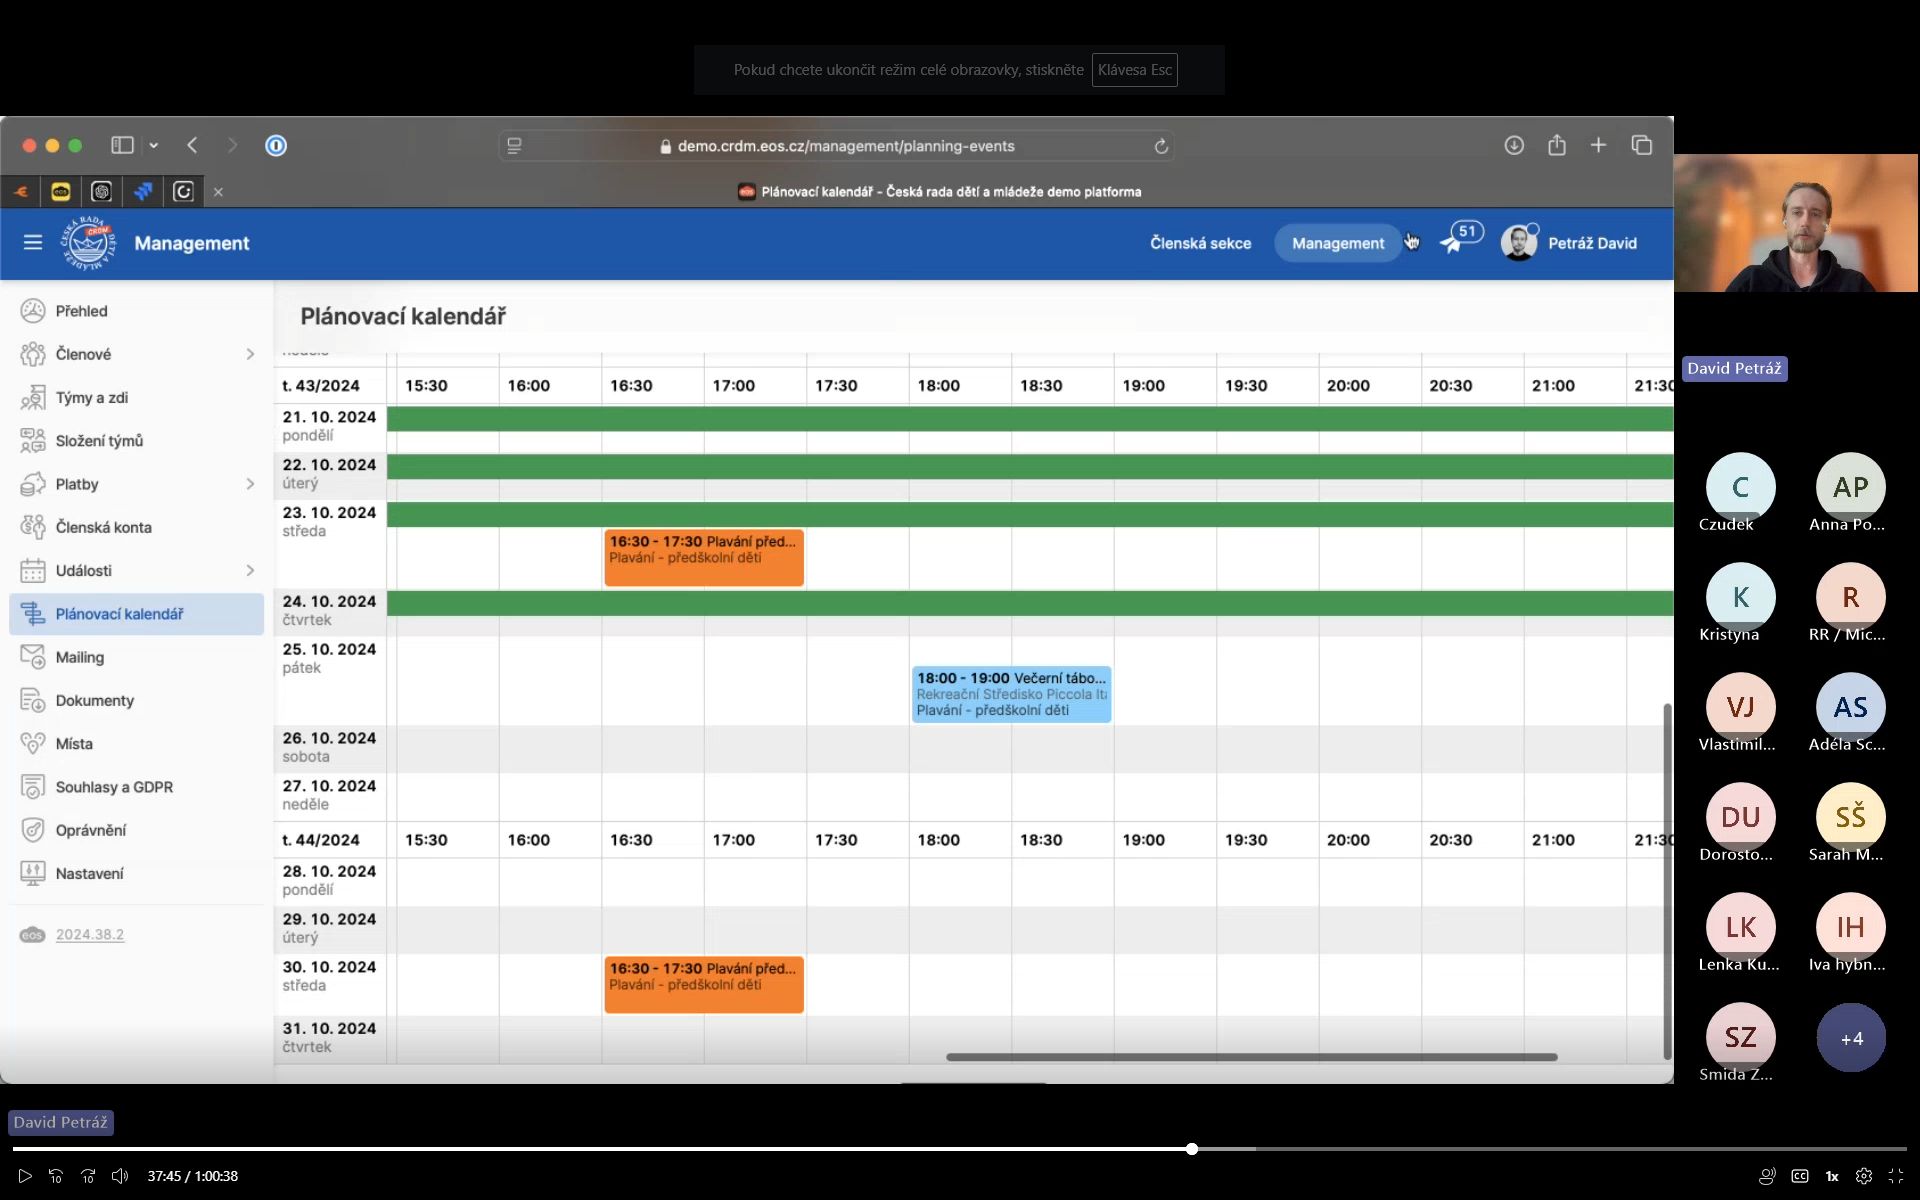Mute the video player volume
Viewport: 1920px width, 1200px height.
(120, 1176)
